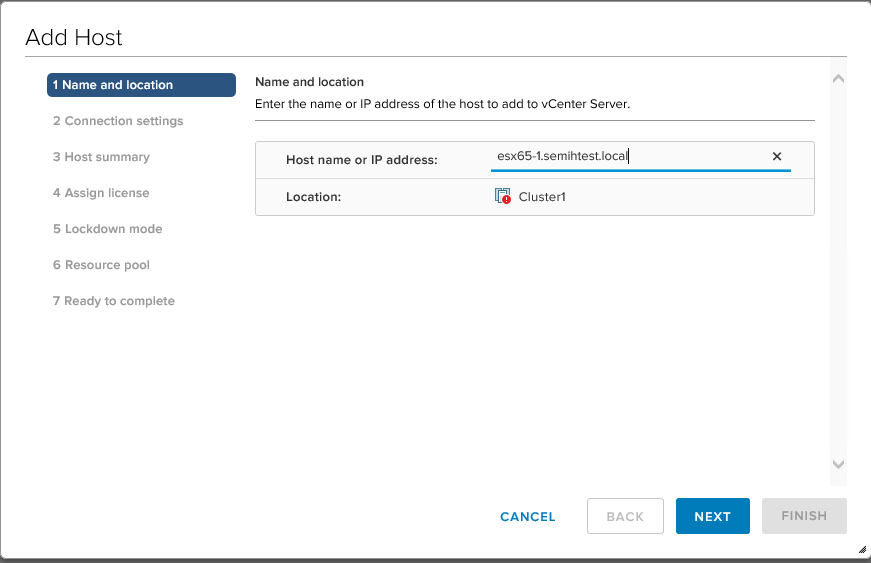Click the dialog resize grip corner
This screenshot has width=871, height=563.
(x=861, y=549)
